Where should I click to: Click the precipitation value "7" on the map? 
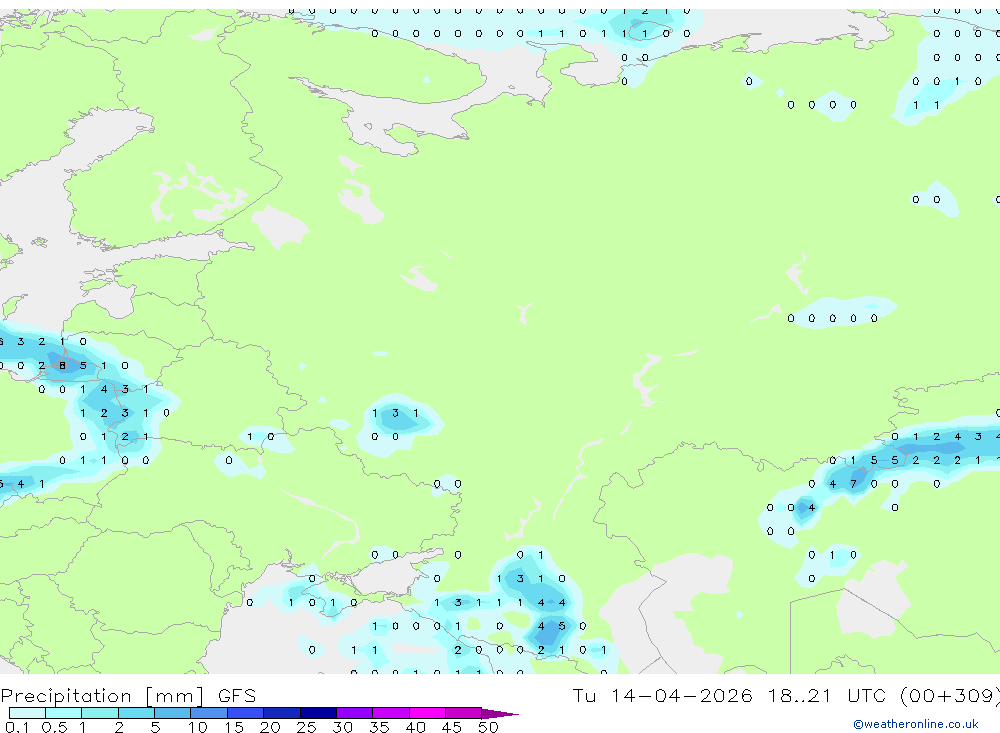(853, 484)
